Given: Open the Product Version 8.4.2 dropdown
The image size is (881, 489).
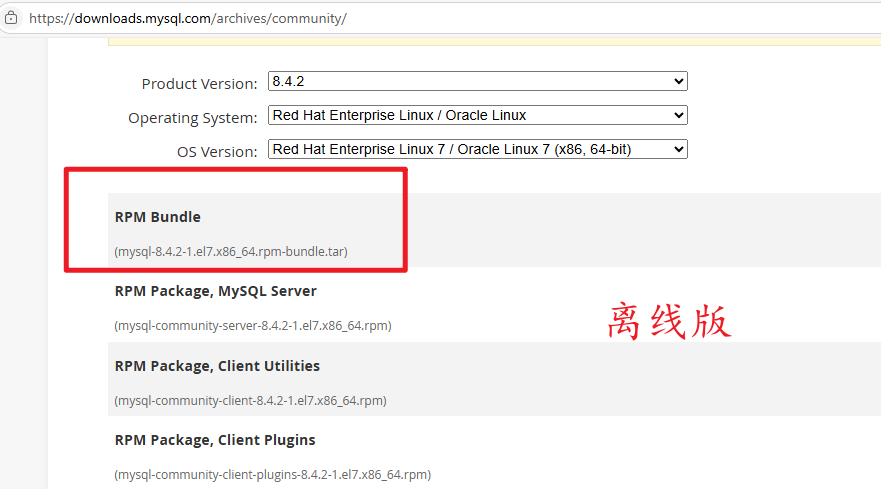Looking at the screenshot, I should click(x=478, y=82).
